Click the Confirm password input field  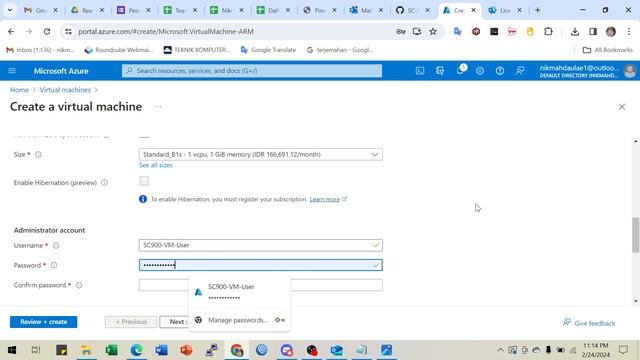click(x=261, y=285)
